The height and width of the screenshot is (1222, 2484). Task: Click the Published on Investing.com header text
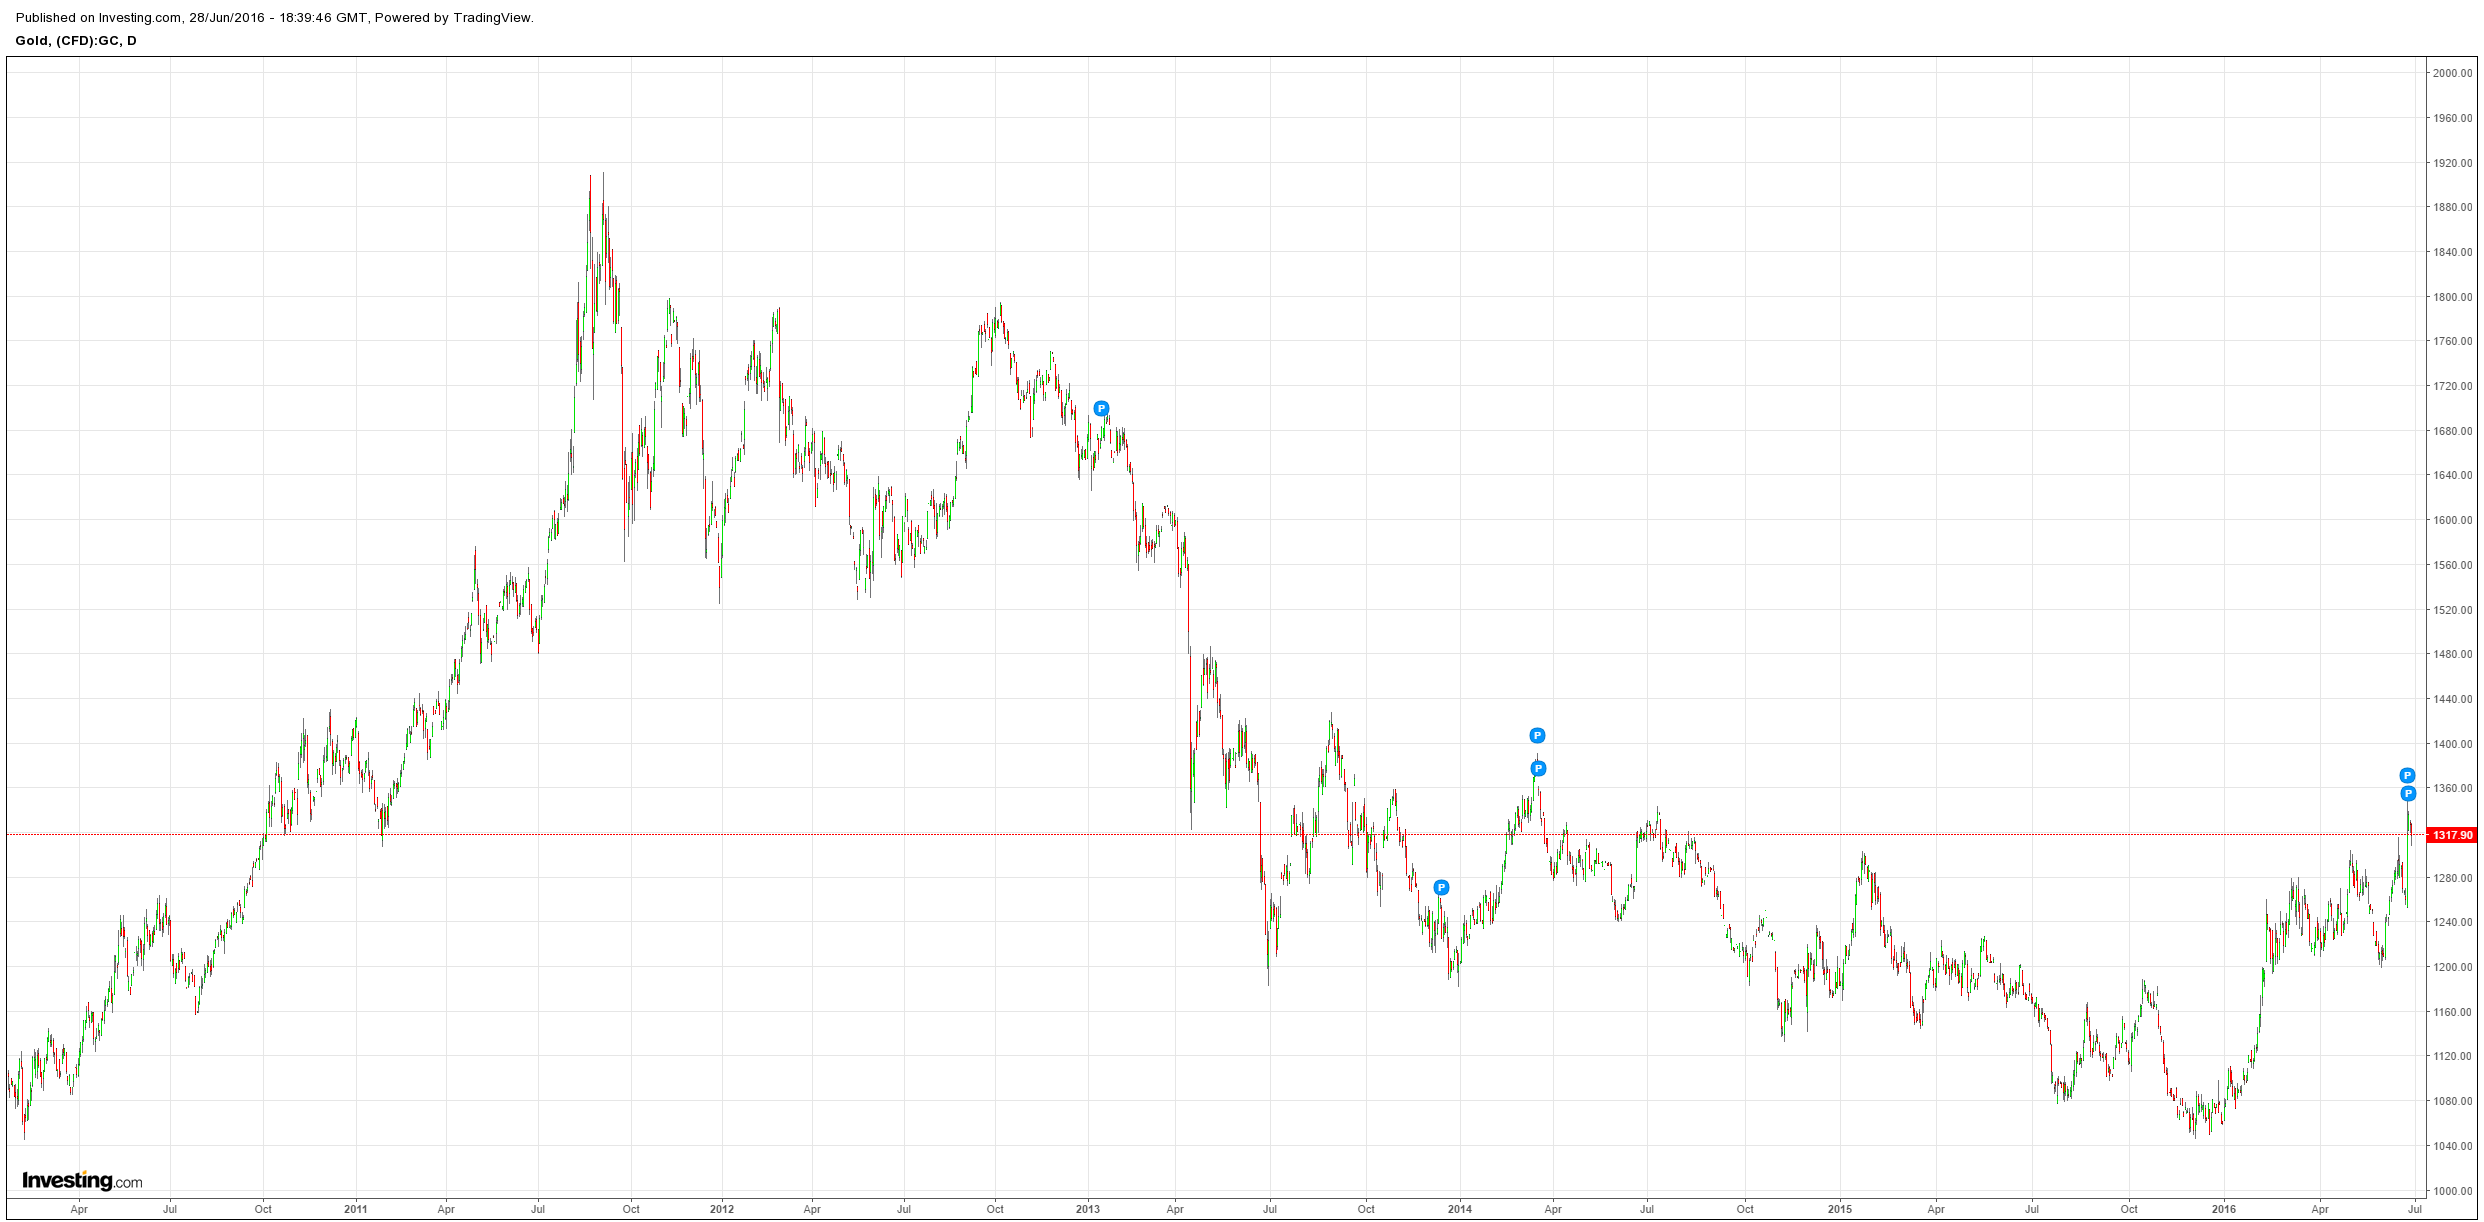coord(275,17)
